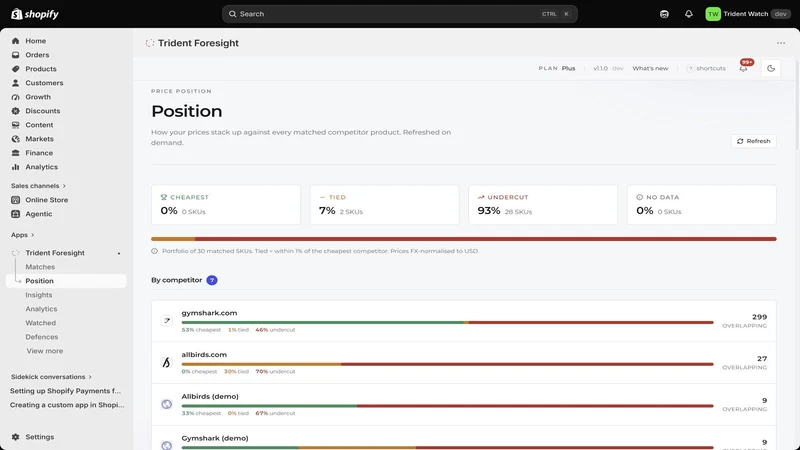Select Position in app submenu
The width and height of the screenshot is (800, 450).
click(66, 281)
